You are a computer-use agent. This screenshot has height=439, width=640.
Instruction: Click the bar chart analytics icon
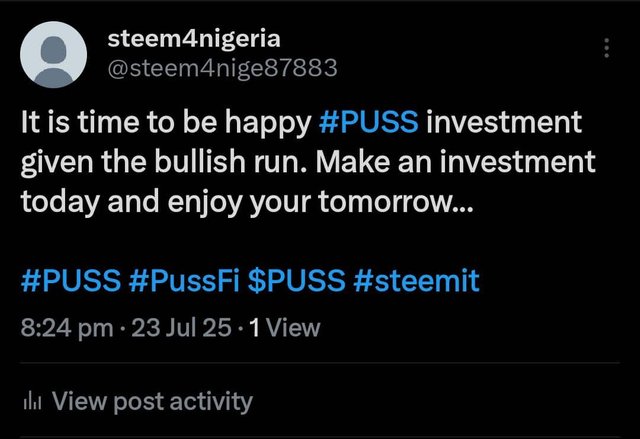tap(33, 401)
